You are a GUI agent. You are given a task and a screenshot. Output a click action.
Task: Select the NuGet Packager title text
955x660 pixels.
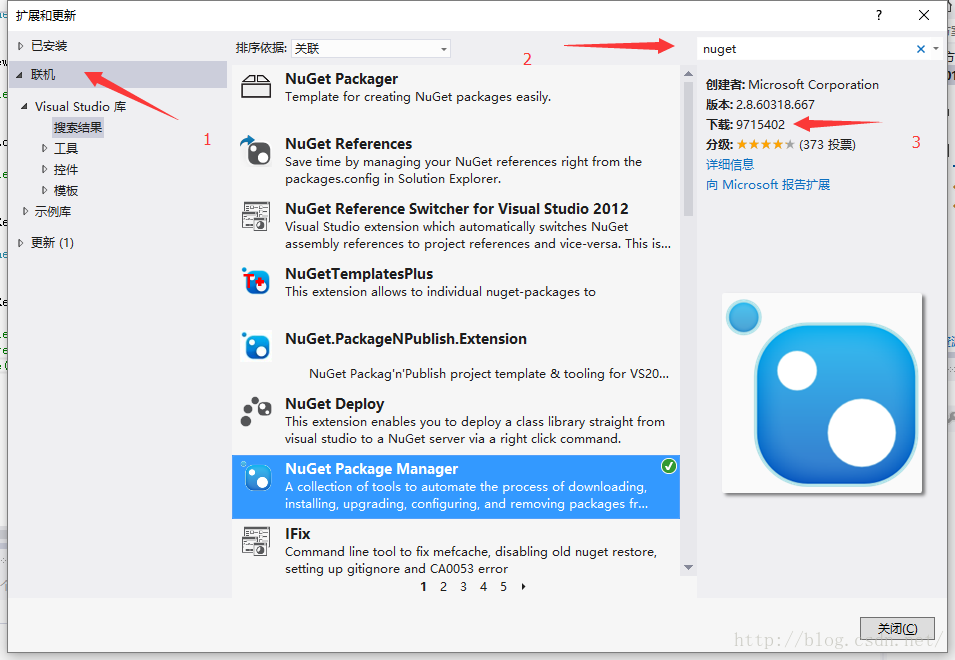pyautogui.click(x=341, y=79)
